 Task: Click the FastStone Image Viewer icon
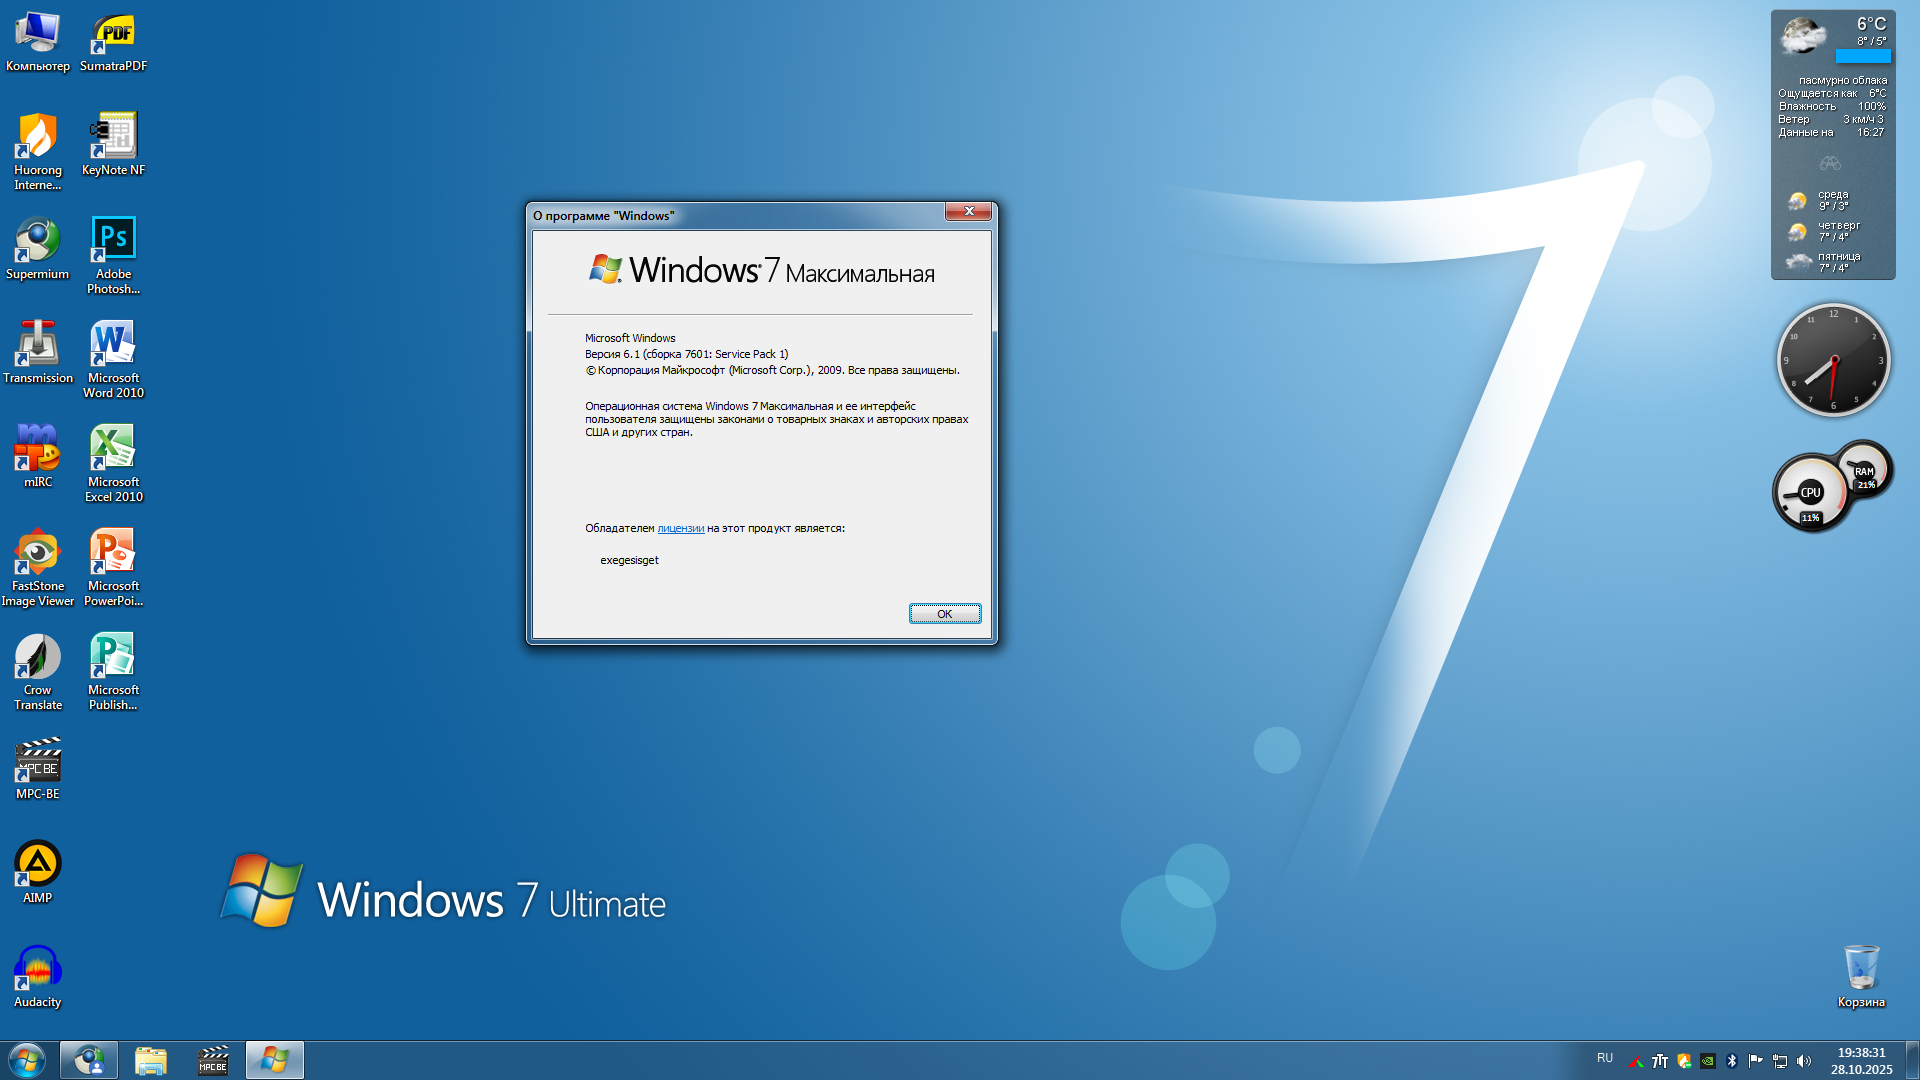click(38, 566)
